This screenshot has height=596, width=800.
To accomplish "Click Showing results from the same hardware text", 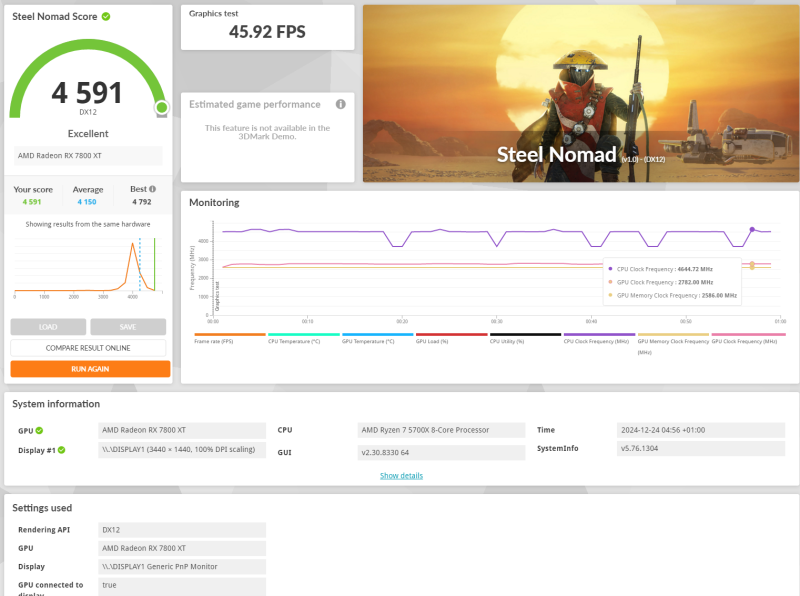I will [x=88, y=224].
